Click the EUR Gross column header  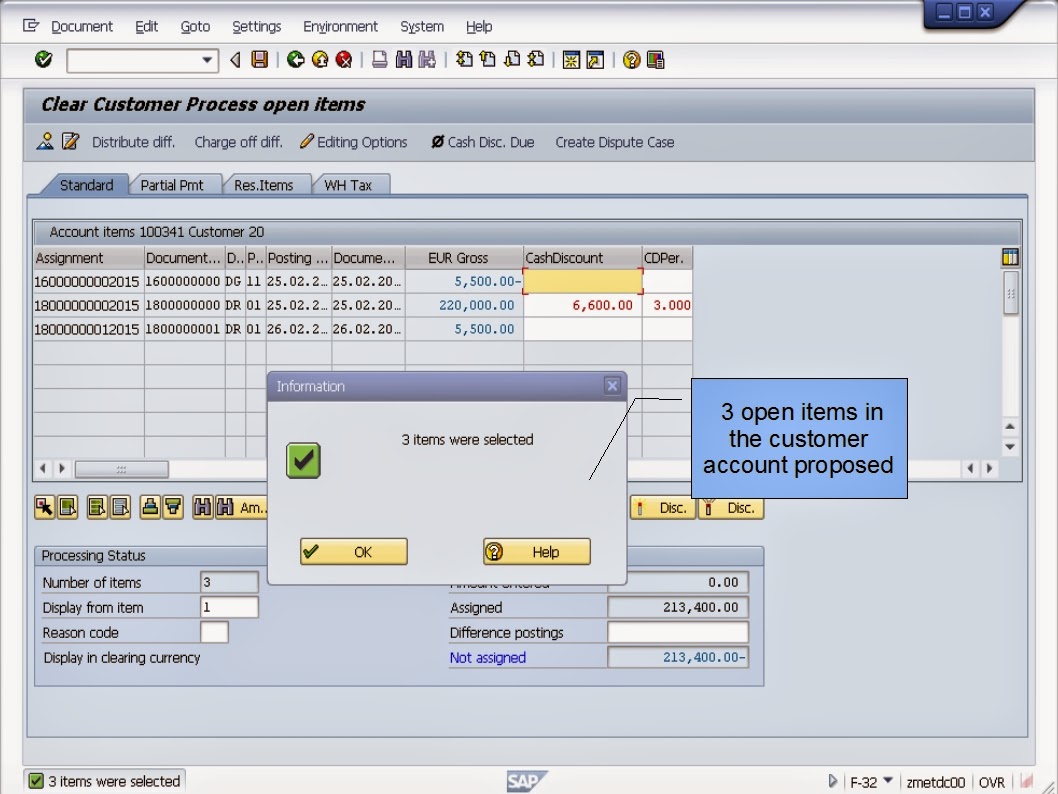[x=464, y=258]
